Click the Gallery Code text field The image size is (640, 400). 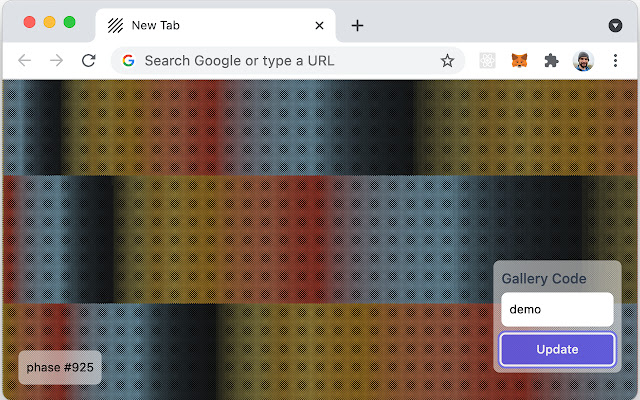click(557, 309)
